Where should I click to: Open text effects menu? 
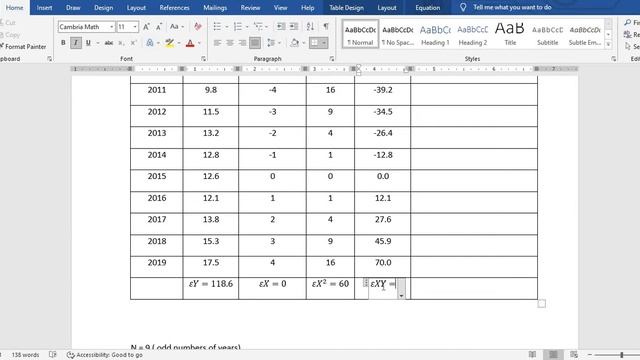tap(150, 43)
